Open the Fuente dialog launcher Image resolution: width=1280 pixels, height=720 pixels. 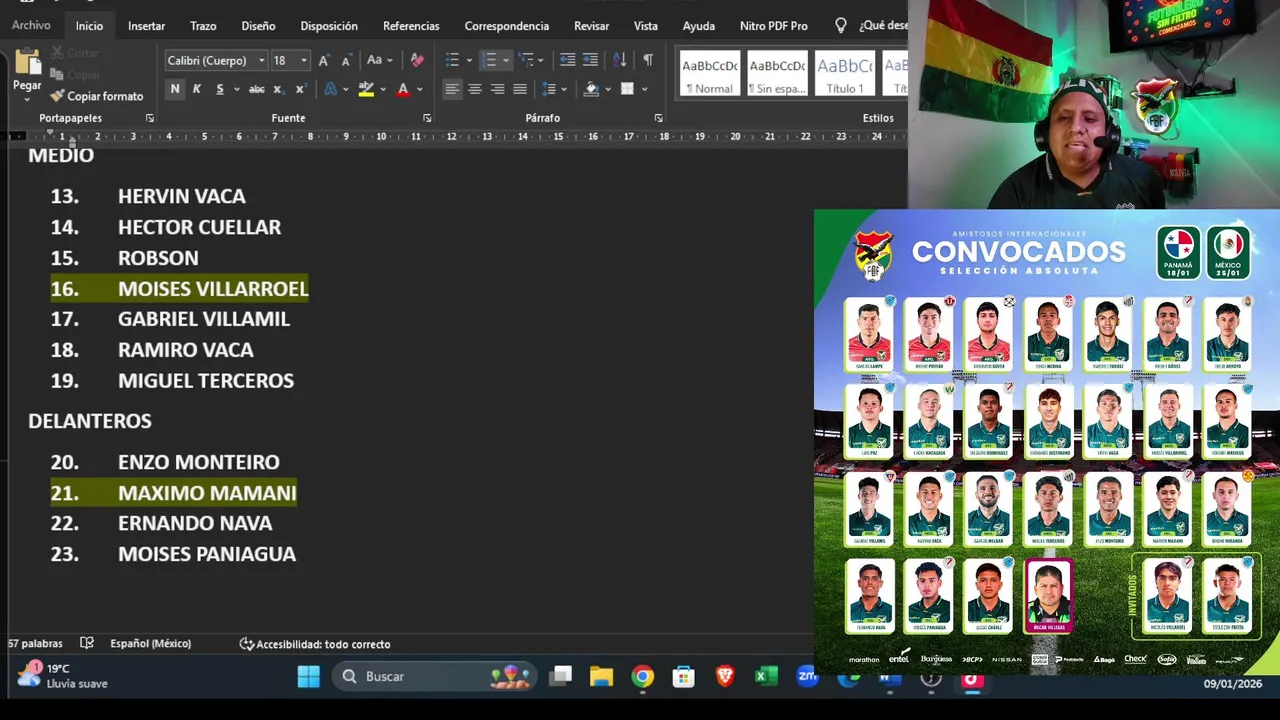click(427, 118)
